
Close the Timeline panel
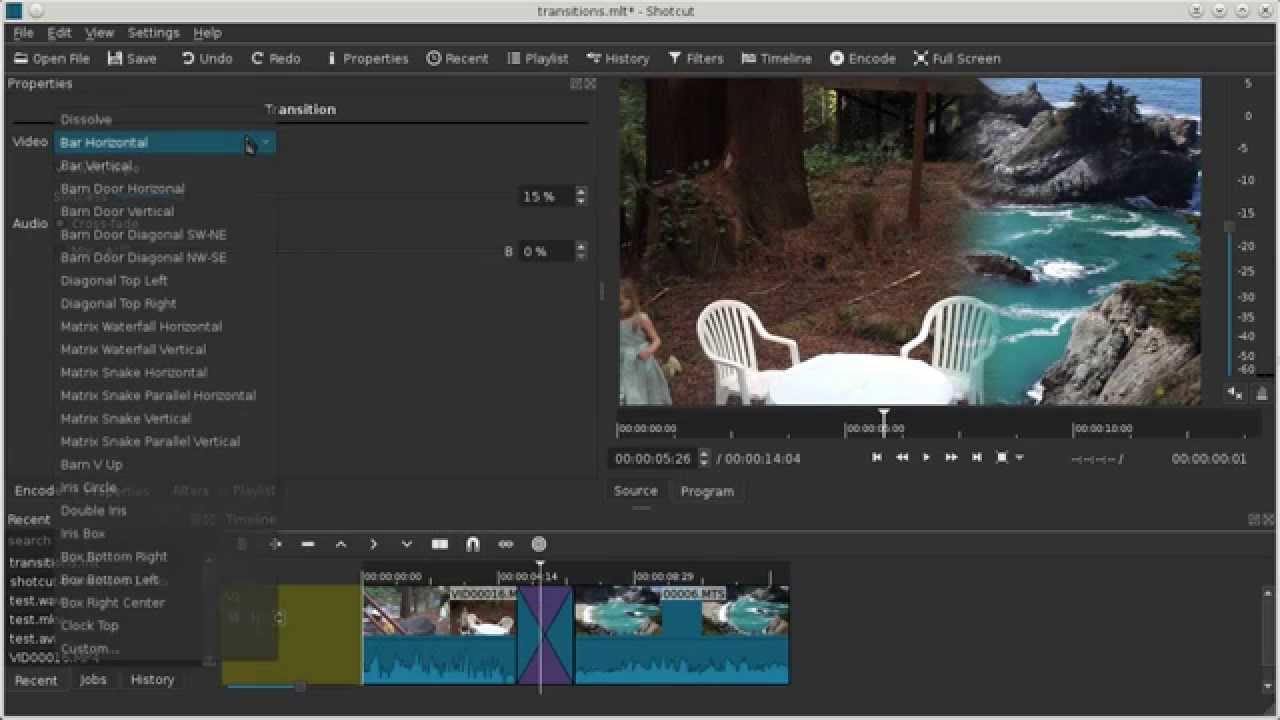1267,519
